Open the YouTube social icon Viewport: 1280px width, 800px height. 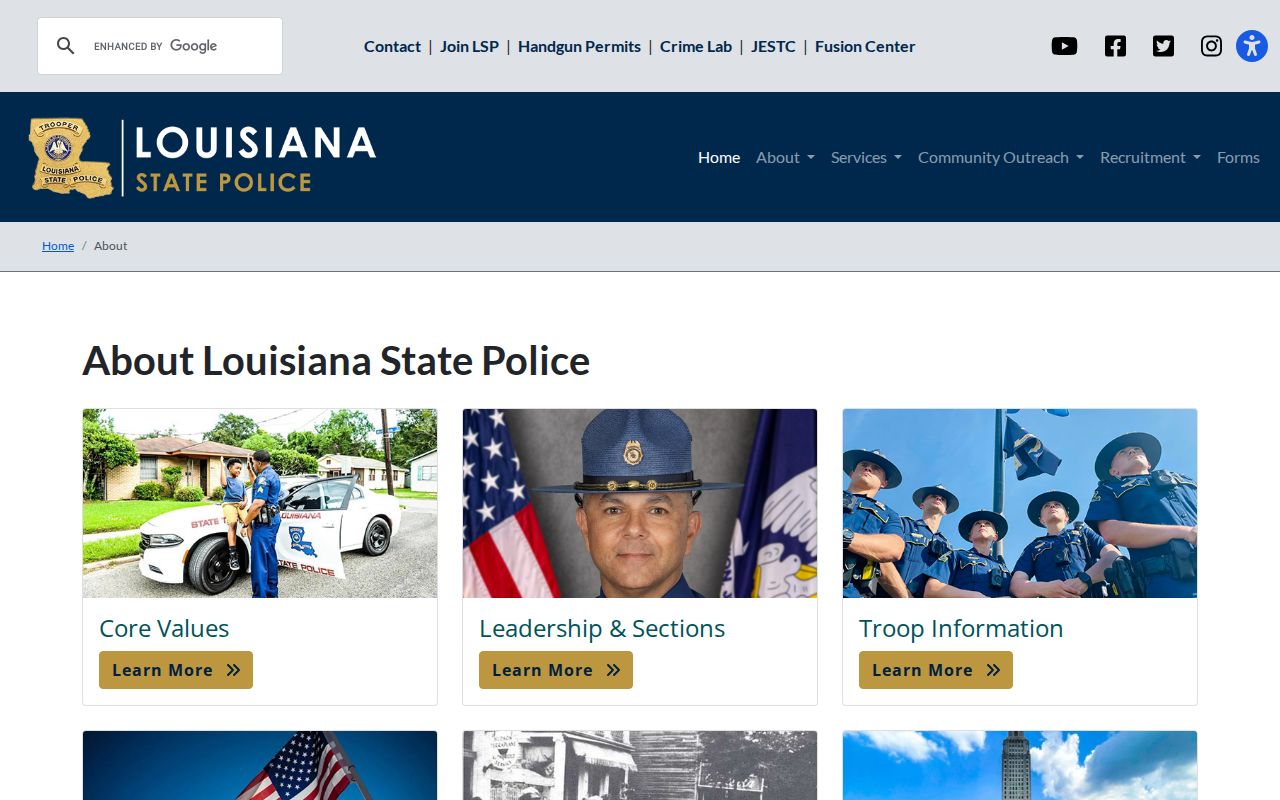coord(1064,46)
